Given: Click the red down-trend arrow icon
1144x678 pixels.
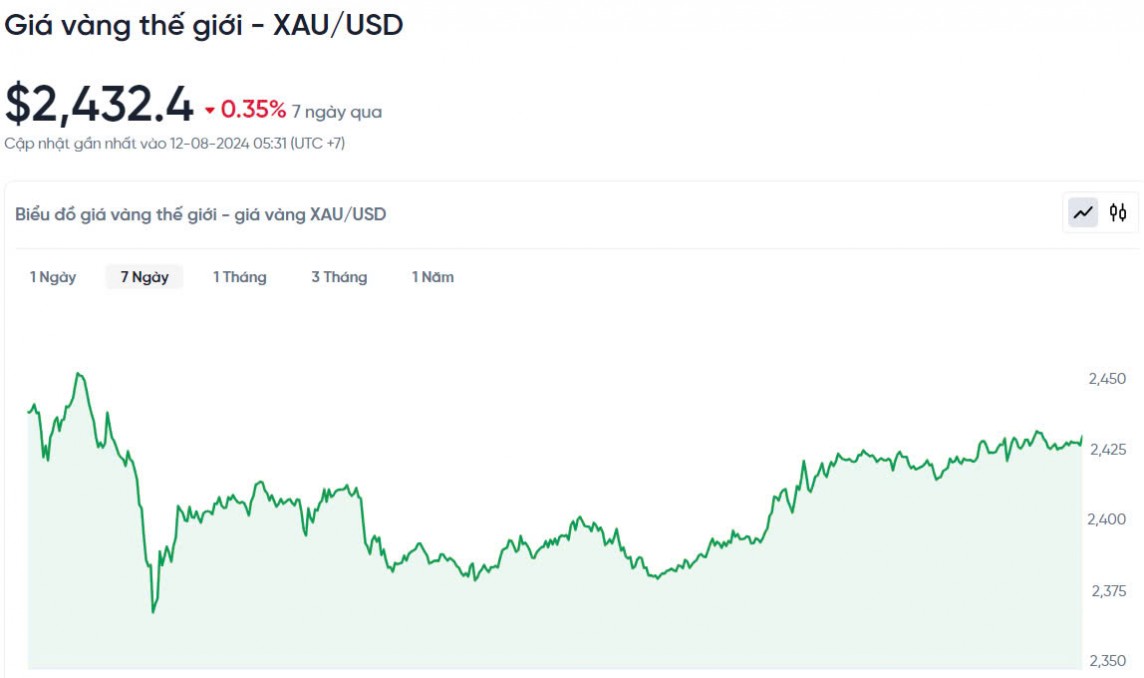Looking at the screenshot, I should point(210,111).
